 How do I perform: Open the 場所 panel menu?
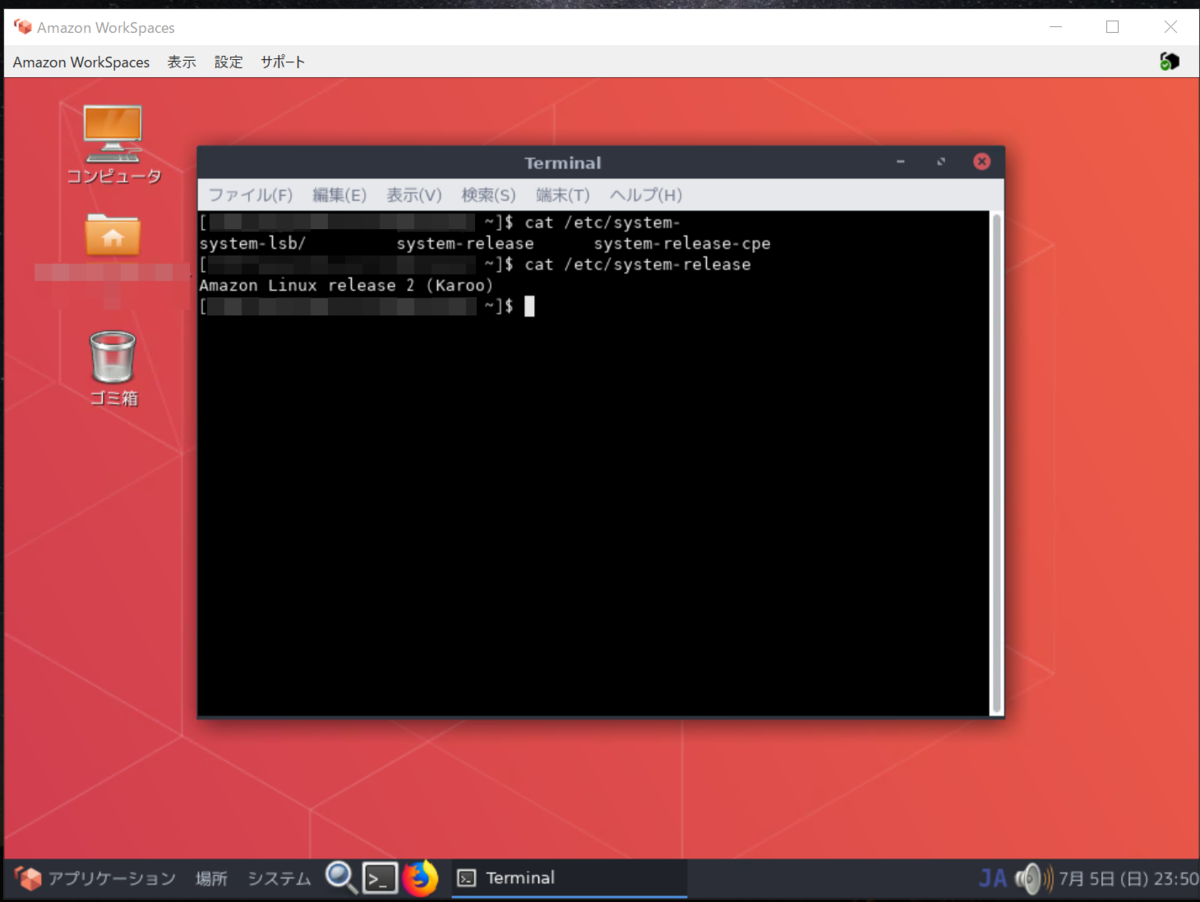click(211, 879)
